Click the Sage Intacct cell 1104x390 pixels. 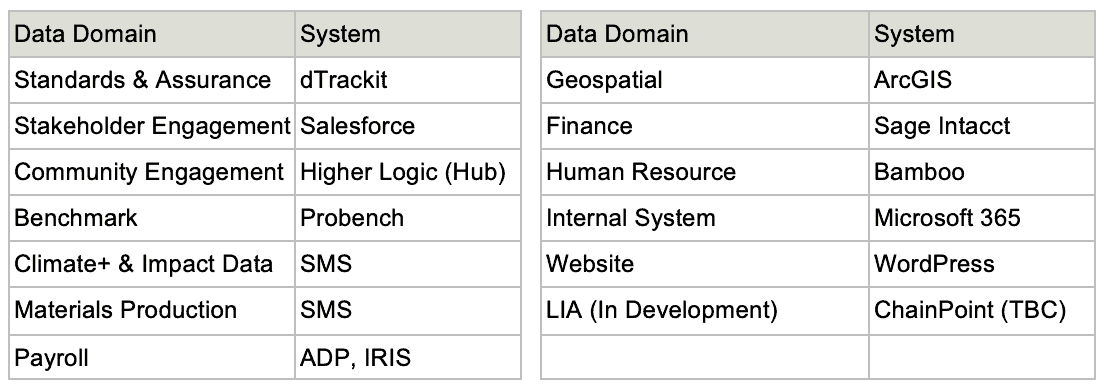coord(981,126)
